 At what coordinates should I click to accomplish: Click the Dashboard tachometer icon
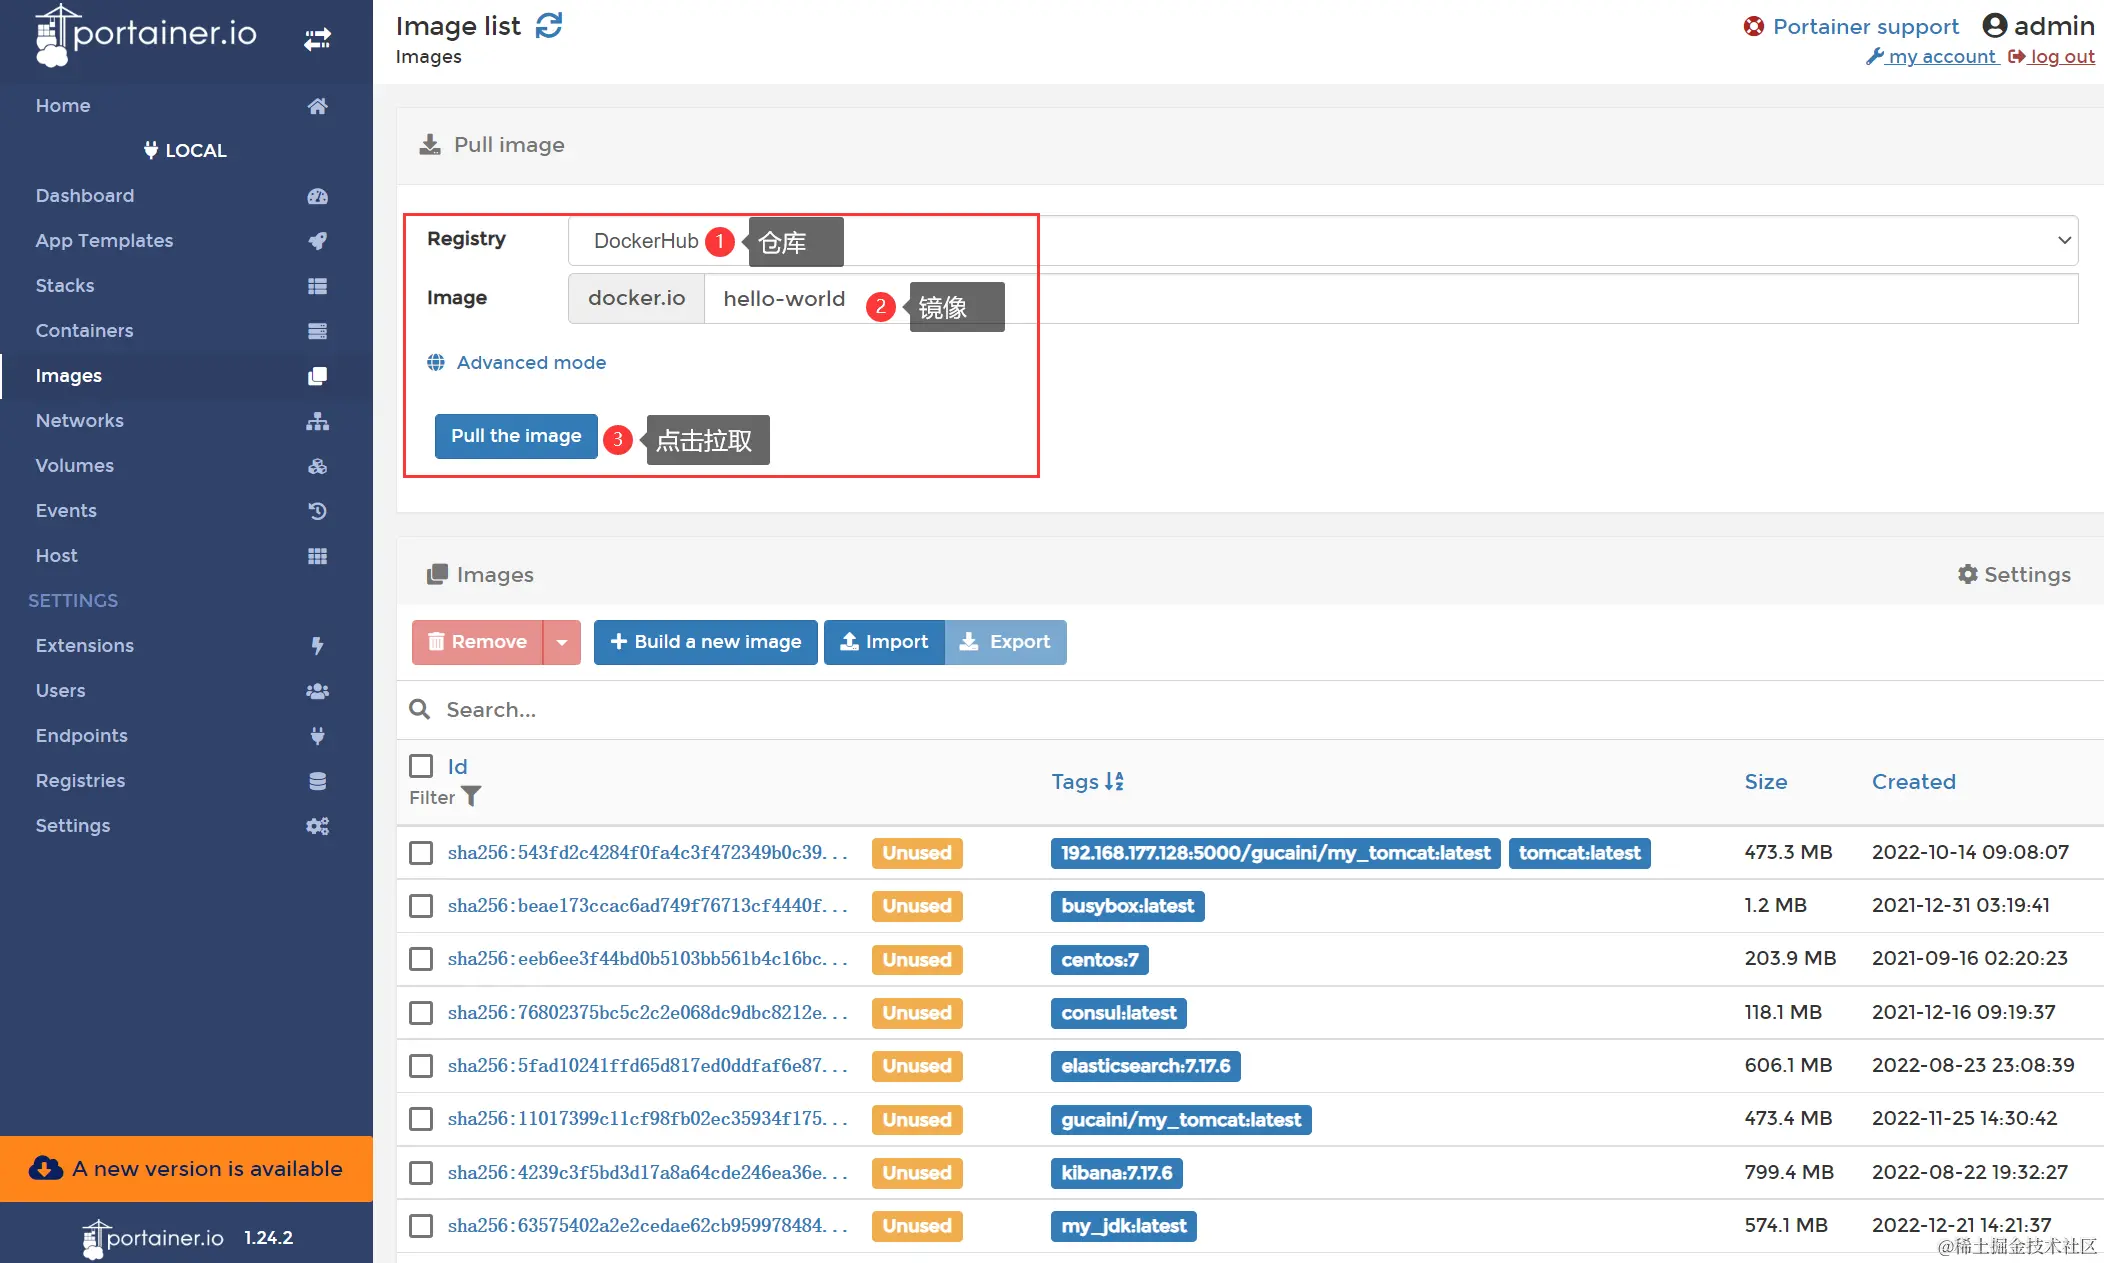317,196
